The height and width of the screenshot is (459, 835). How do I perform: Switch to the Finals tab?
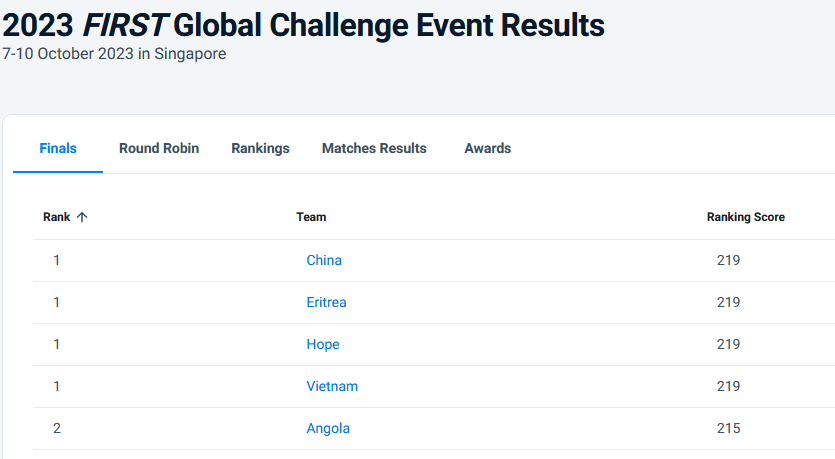pyautogui.click(x=58, y=148)
